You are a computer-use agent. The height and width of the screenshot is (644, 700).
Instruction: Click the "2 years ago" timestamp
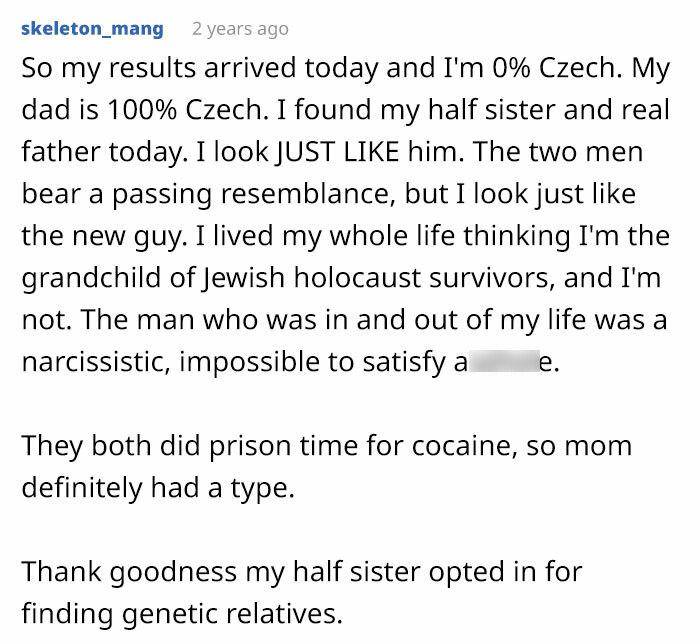click(x=240, y=29)
